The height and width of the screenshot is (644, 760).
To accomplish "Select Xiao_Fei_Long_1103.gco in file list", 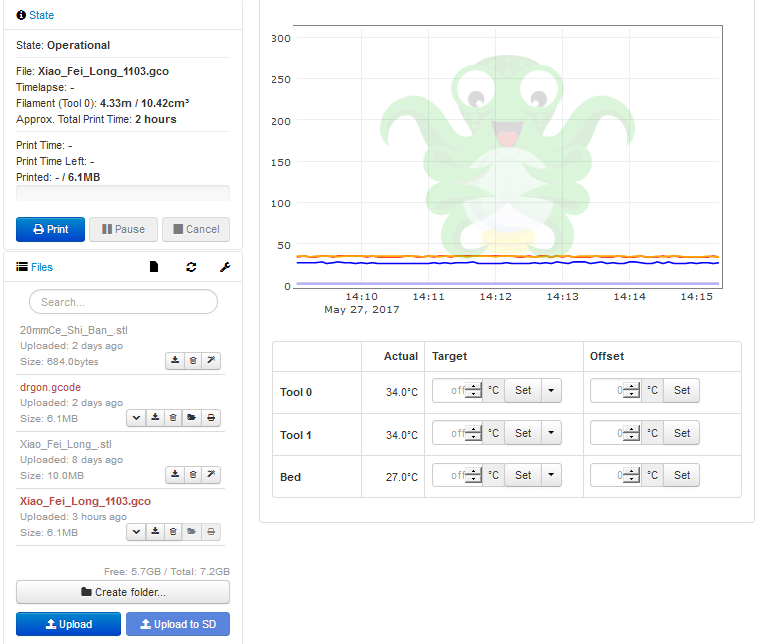I will (85, 501).
